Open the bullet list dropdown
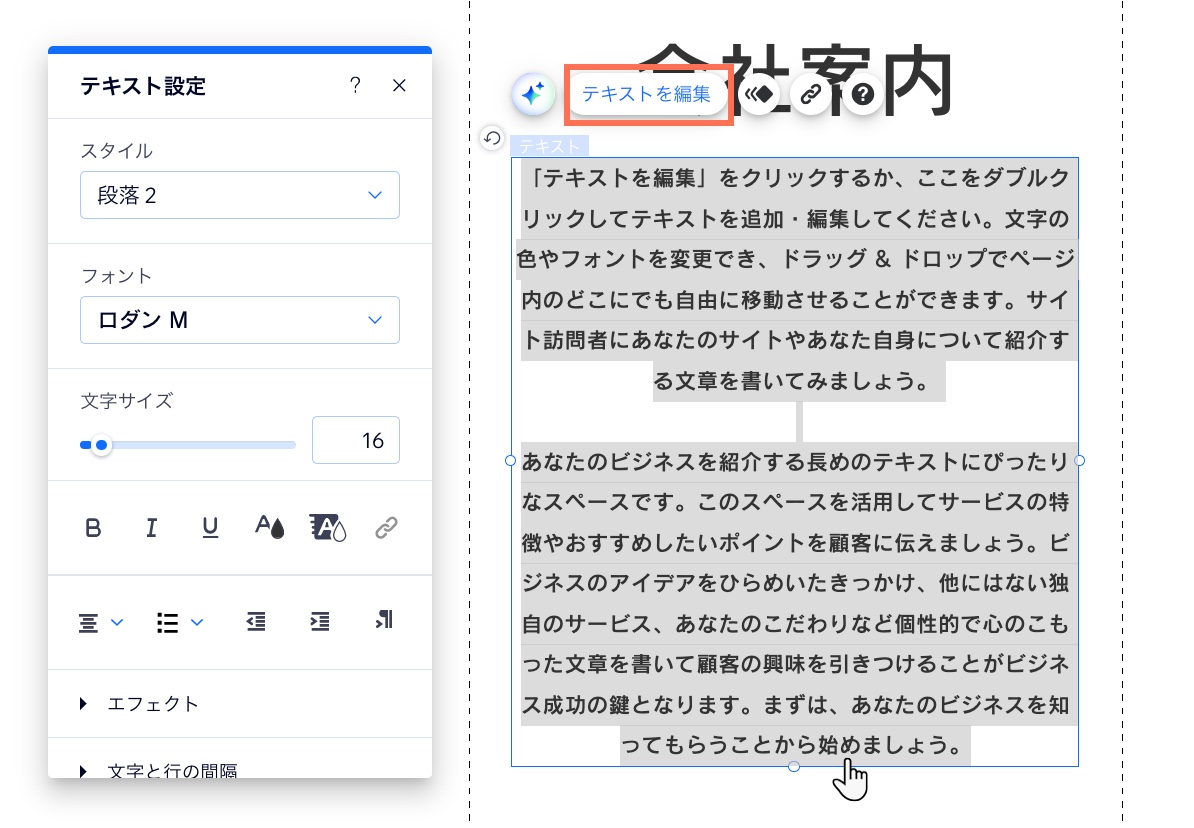Image resolution: width=1194 pixels, height=828 pixels. tap(180, 622)
